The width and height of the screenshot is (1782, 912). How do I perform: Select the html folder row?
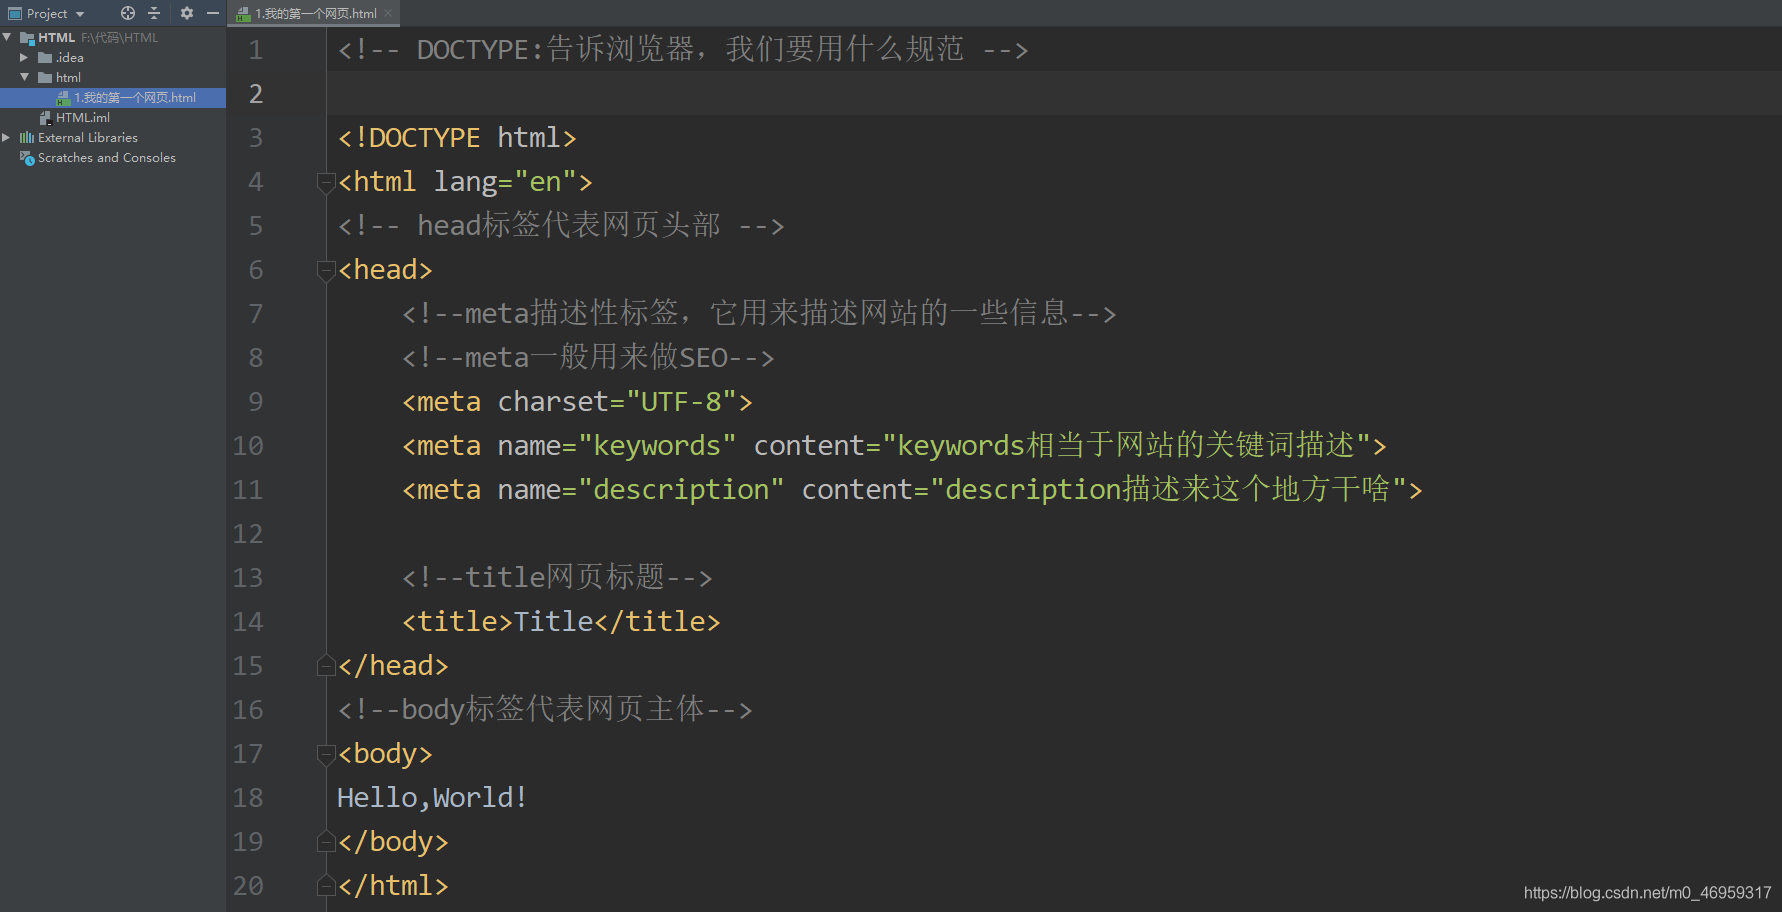pos(113,77)
